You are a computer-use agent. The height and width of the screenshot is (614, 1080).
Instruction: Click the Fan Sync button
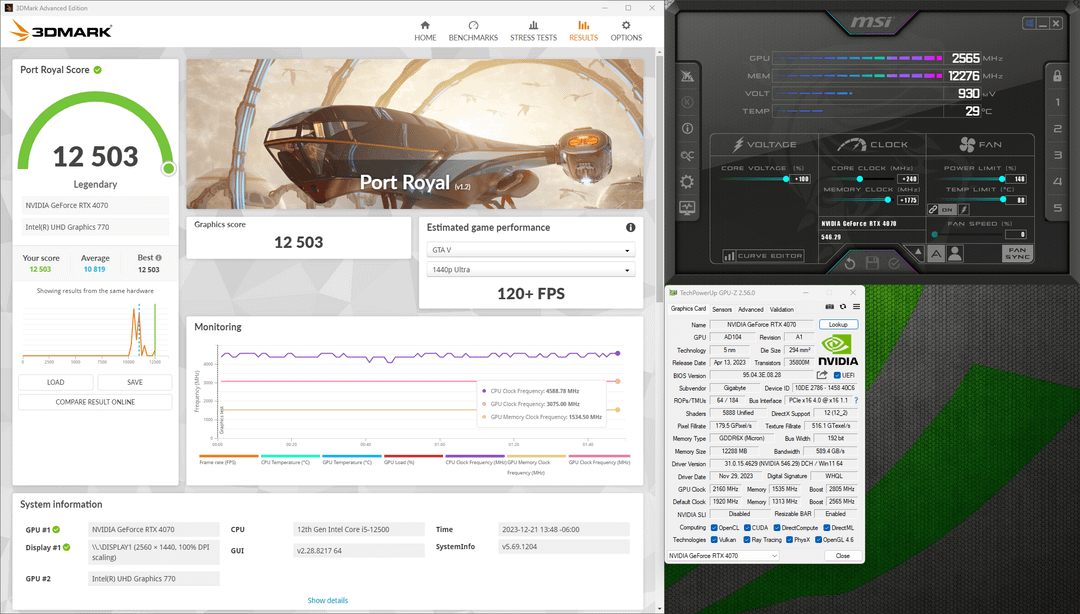1017,254
